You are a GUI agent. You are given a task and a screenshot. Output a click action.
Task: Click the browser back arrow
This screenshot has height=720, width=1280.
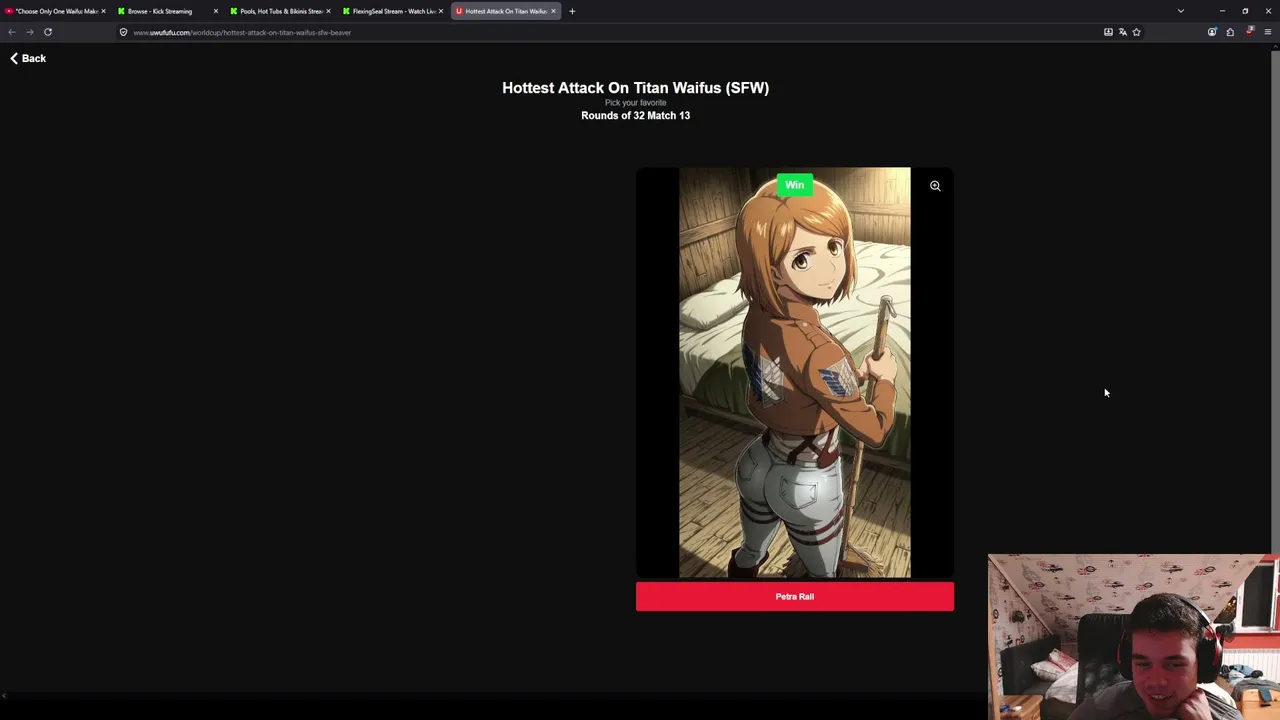tap(12, 32)
